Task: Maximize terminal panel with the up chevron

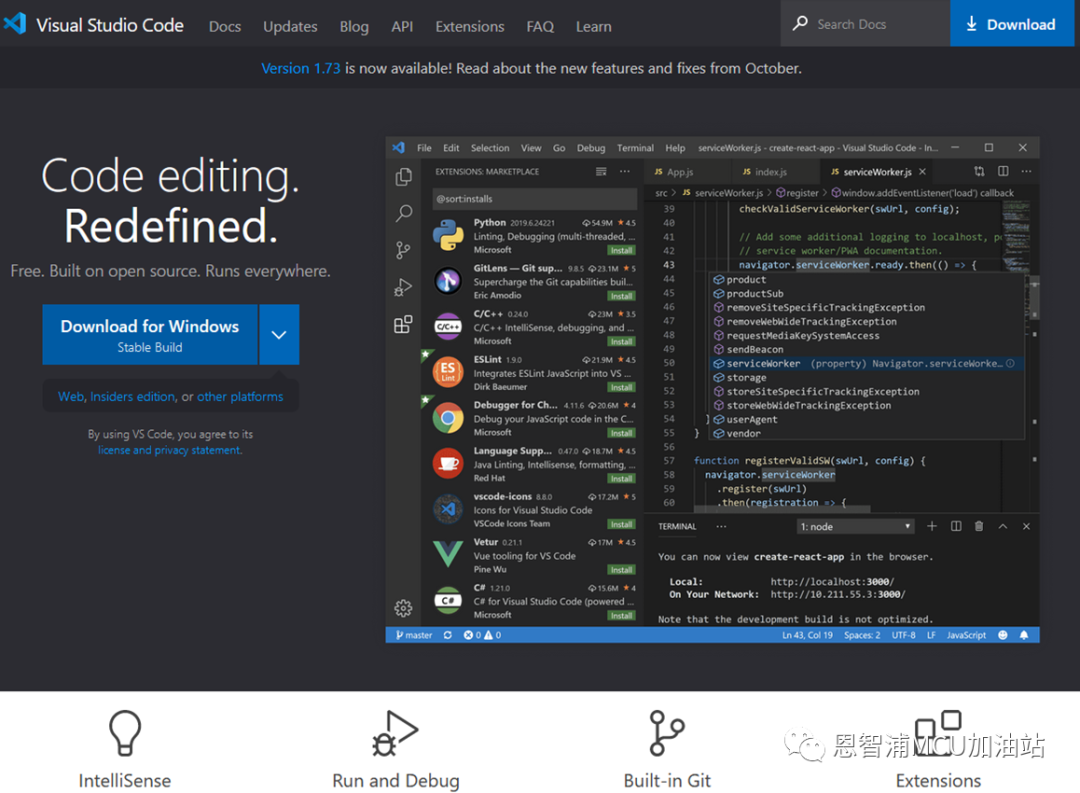Action: point(1003,526)
